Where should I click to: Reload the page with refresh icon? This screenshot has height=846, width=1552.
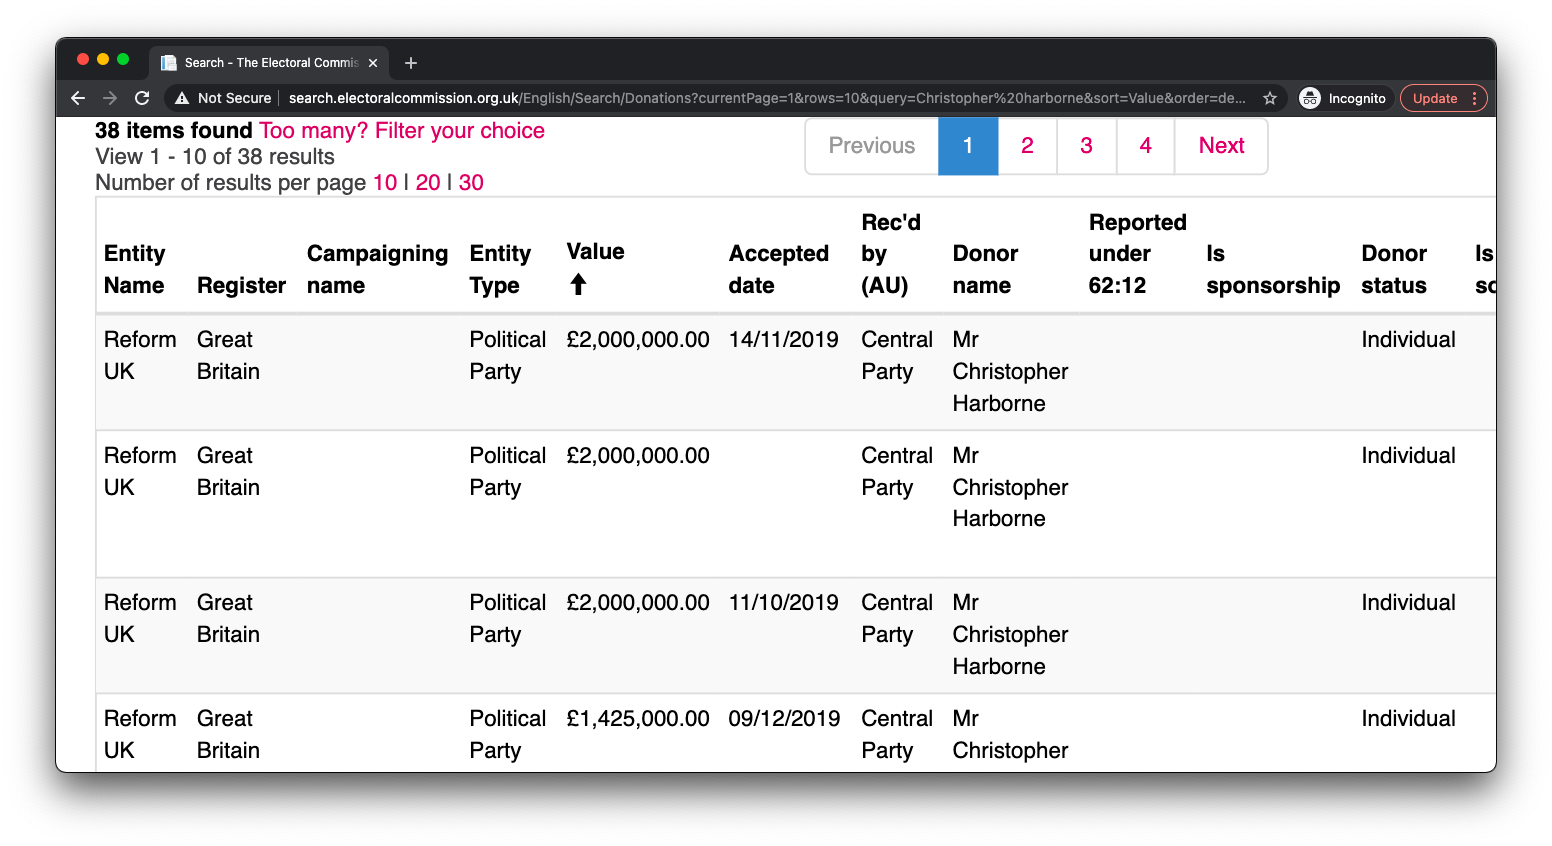(142, 98)
